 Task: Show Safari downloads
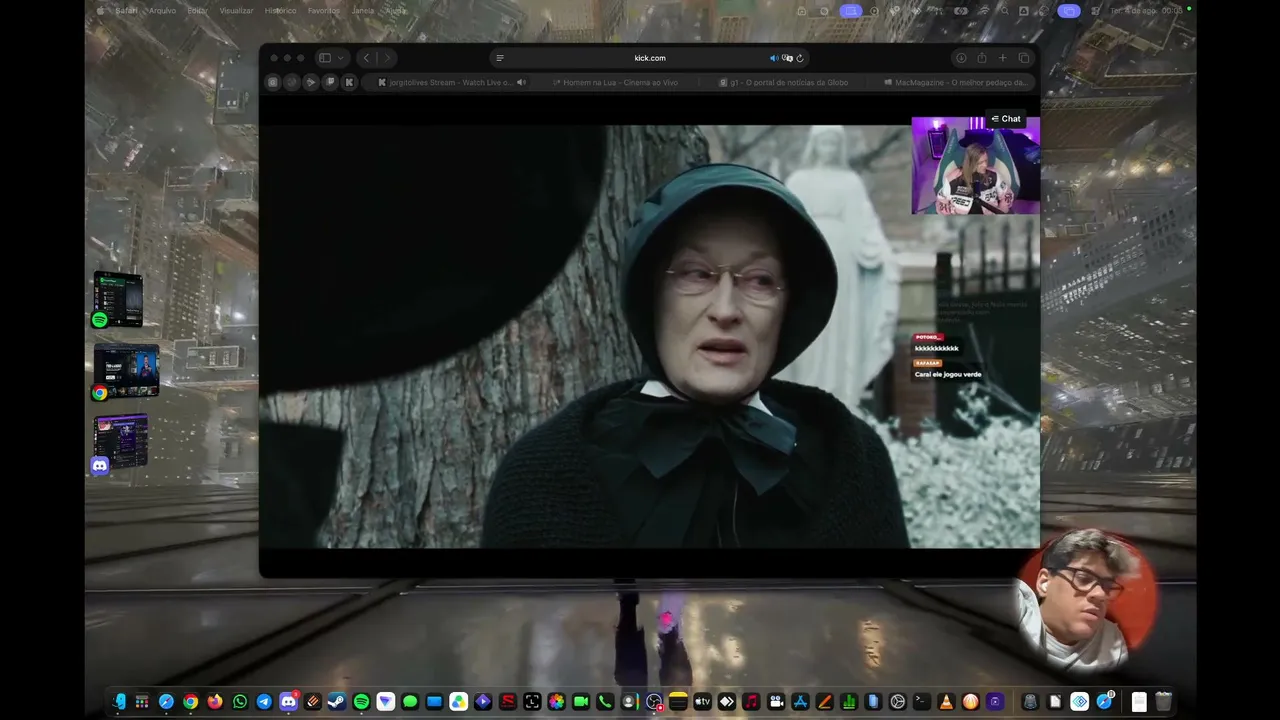point(961,58)
